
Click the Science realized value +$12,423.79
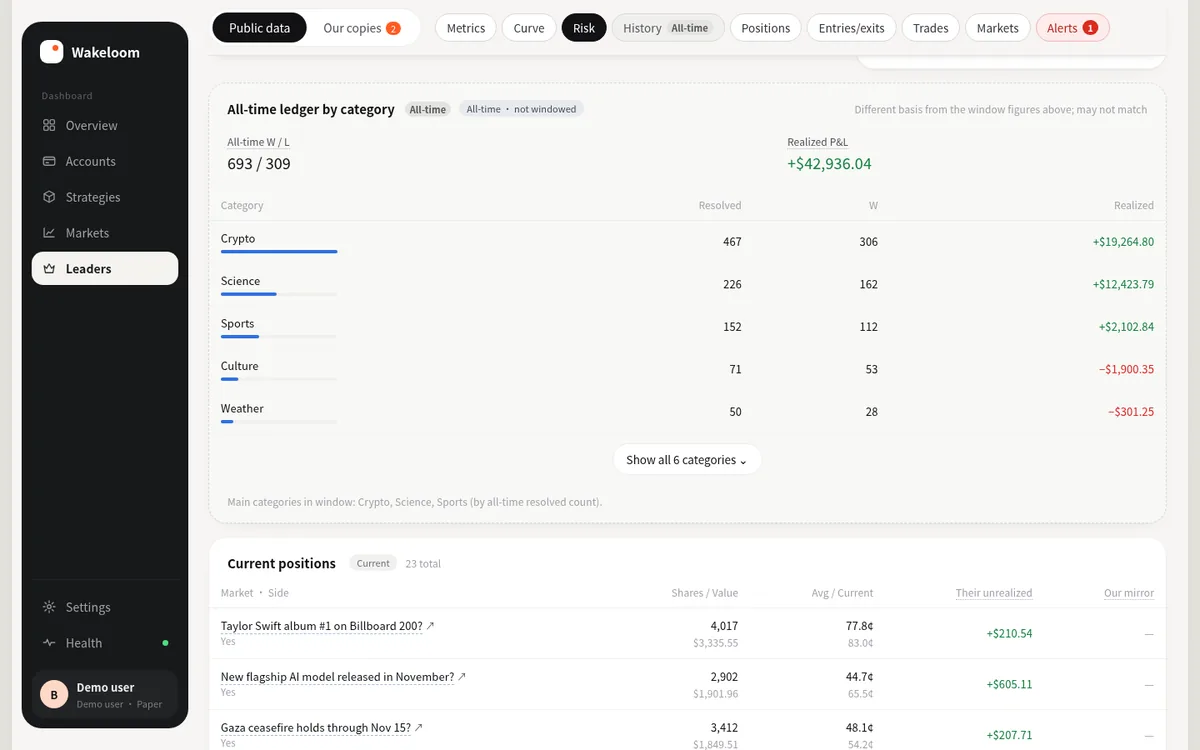pos(1123,285)
